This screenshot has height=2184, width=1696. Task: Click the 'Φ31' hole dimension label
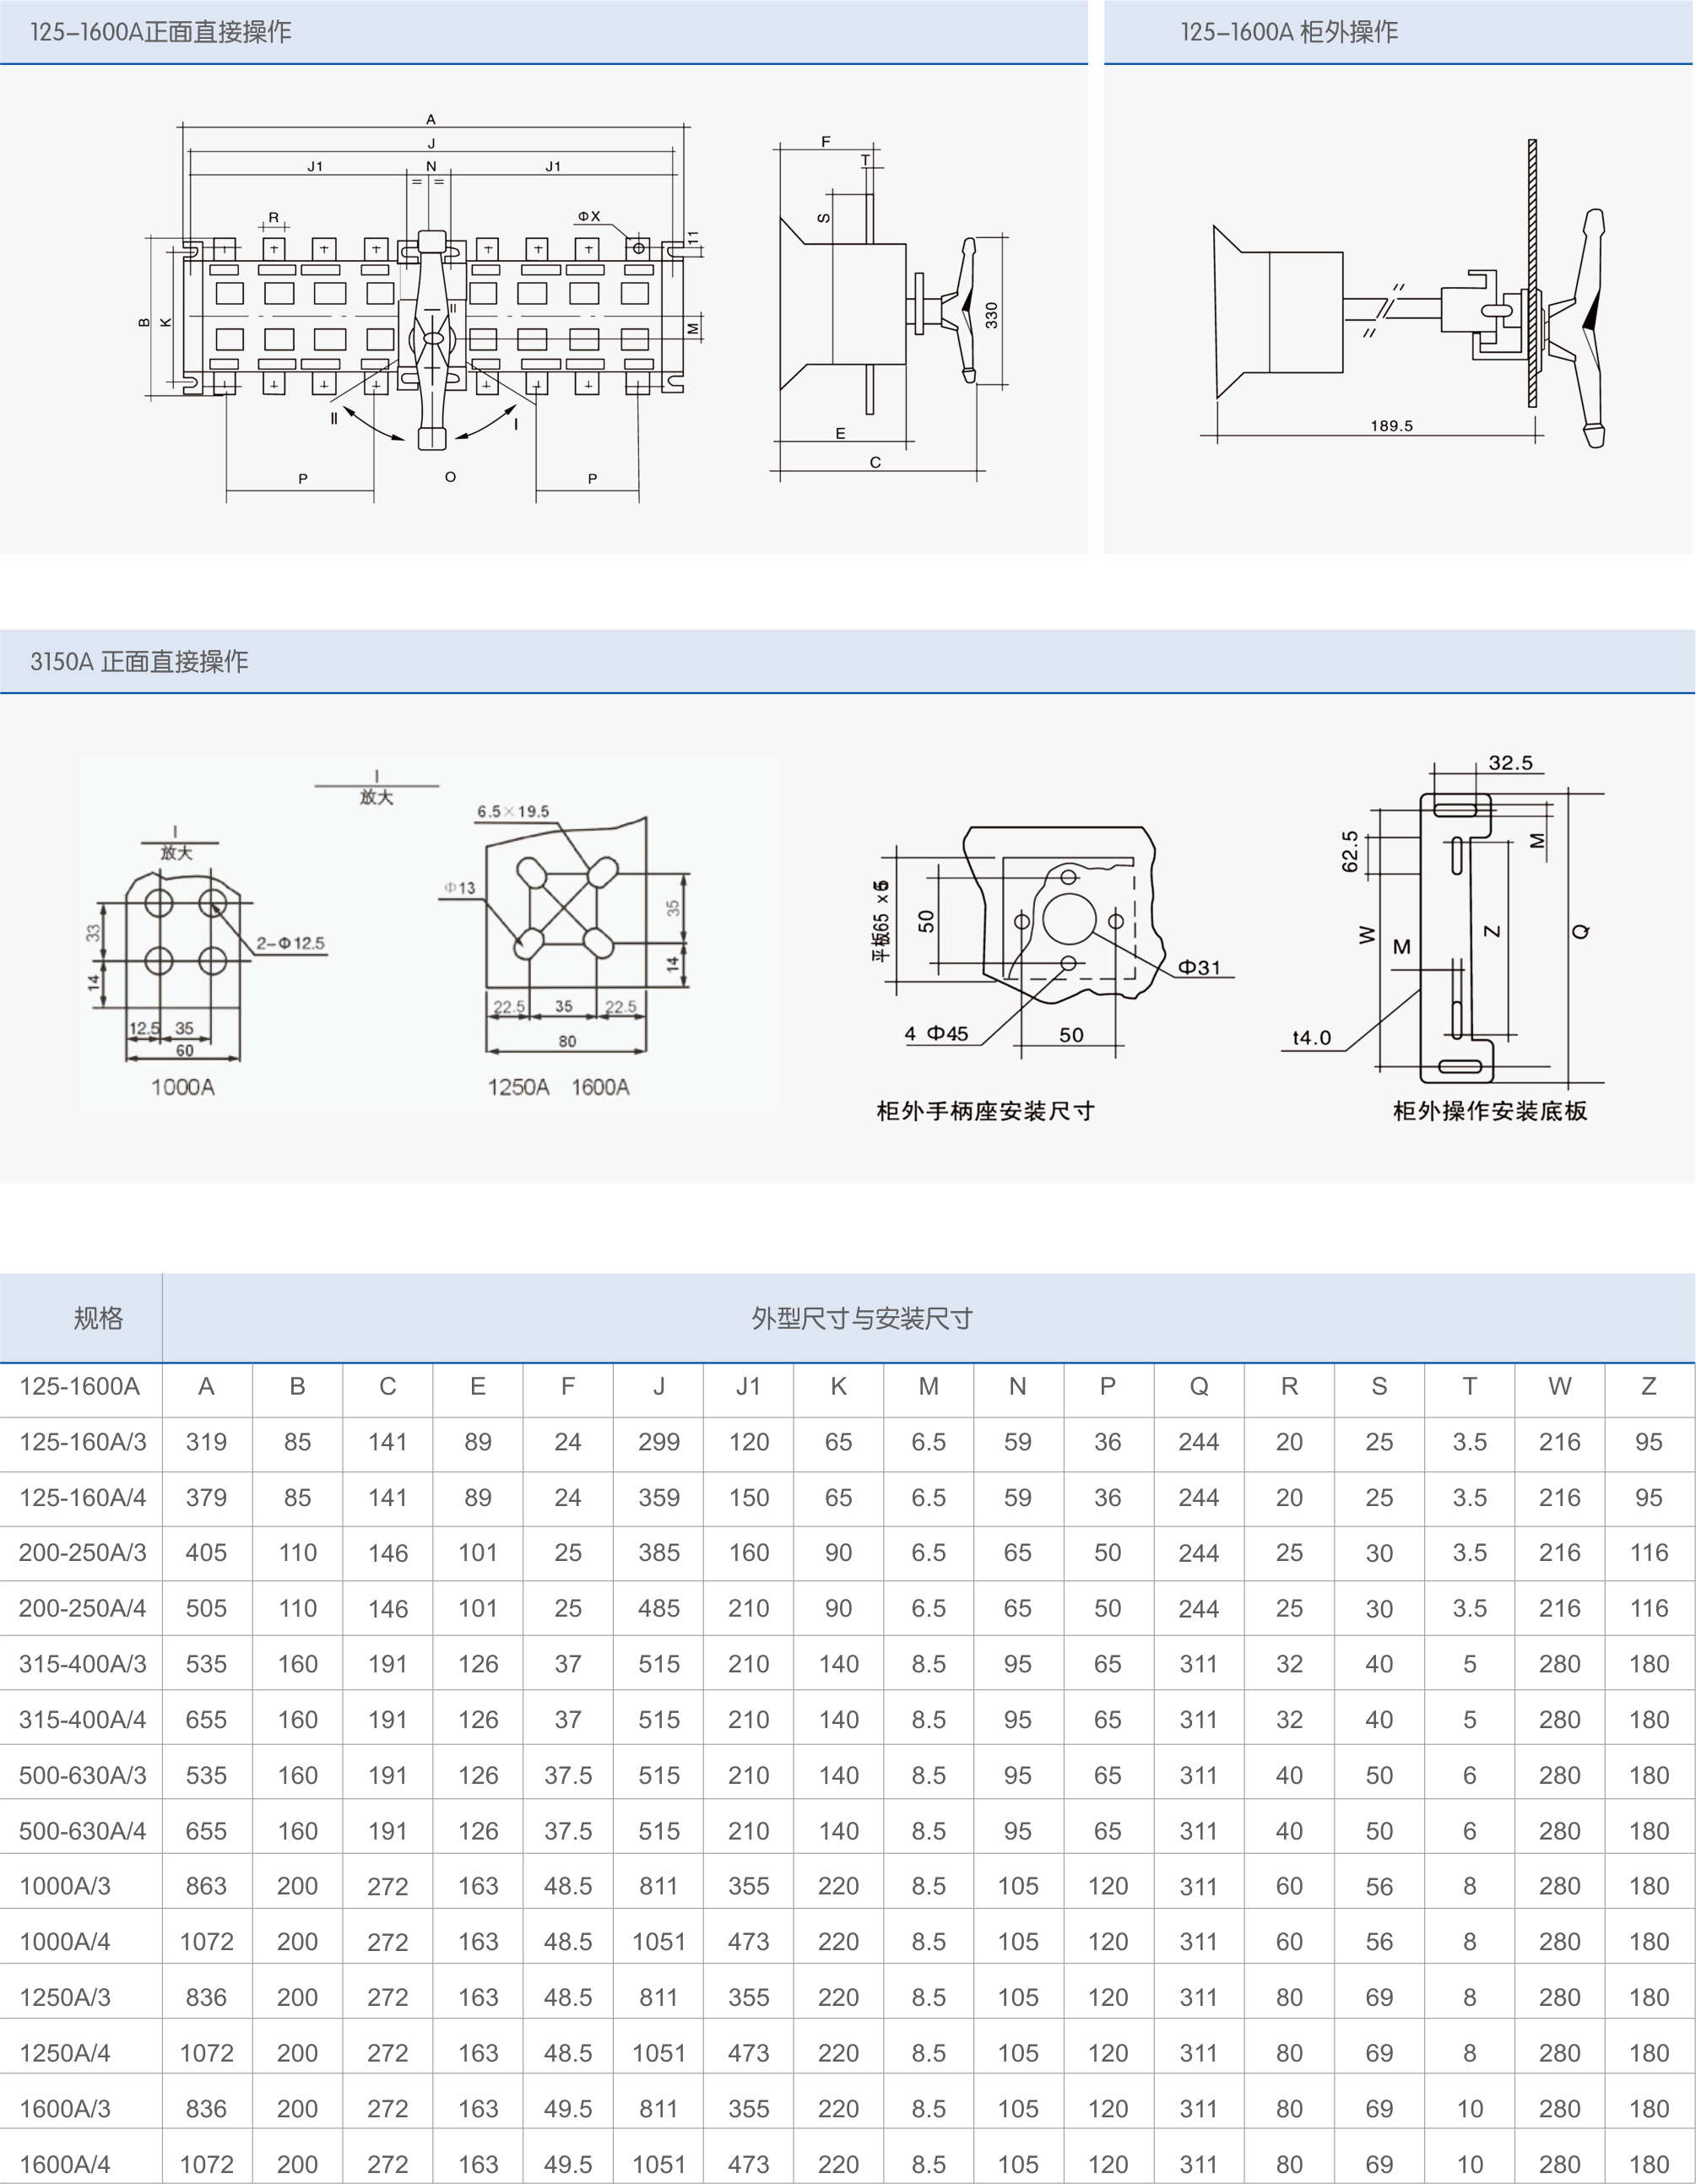click(x=1199, y=967)
